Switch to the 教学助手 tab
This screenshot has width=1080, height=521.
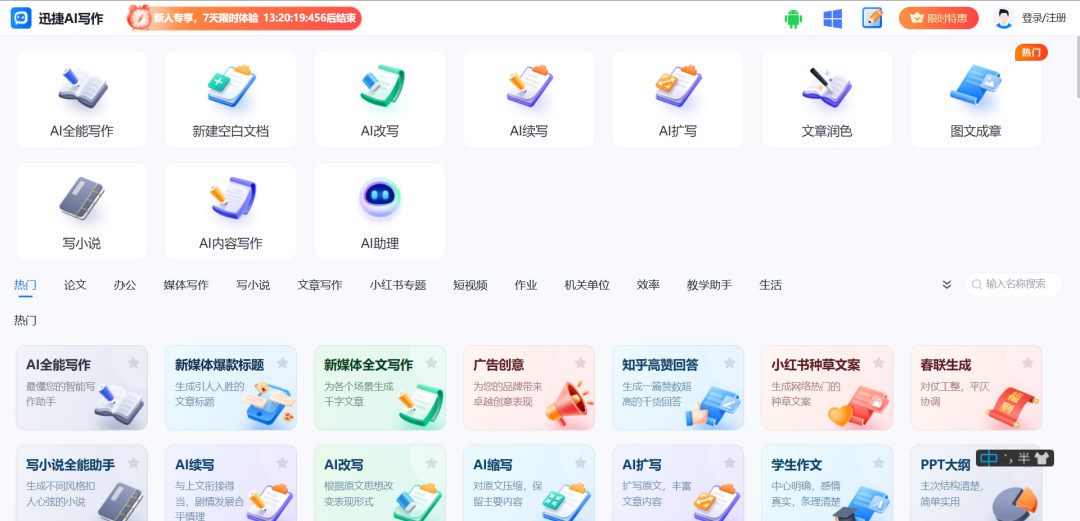pos(709,285)
